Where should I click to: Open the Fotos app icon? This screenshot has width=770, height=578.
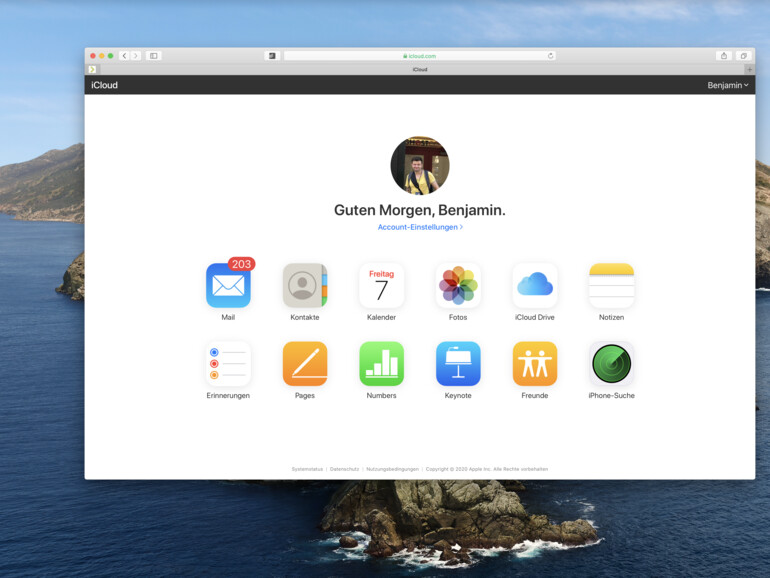(458, 285)
